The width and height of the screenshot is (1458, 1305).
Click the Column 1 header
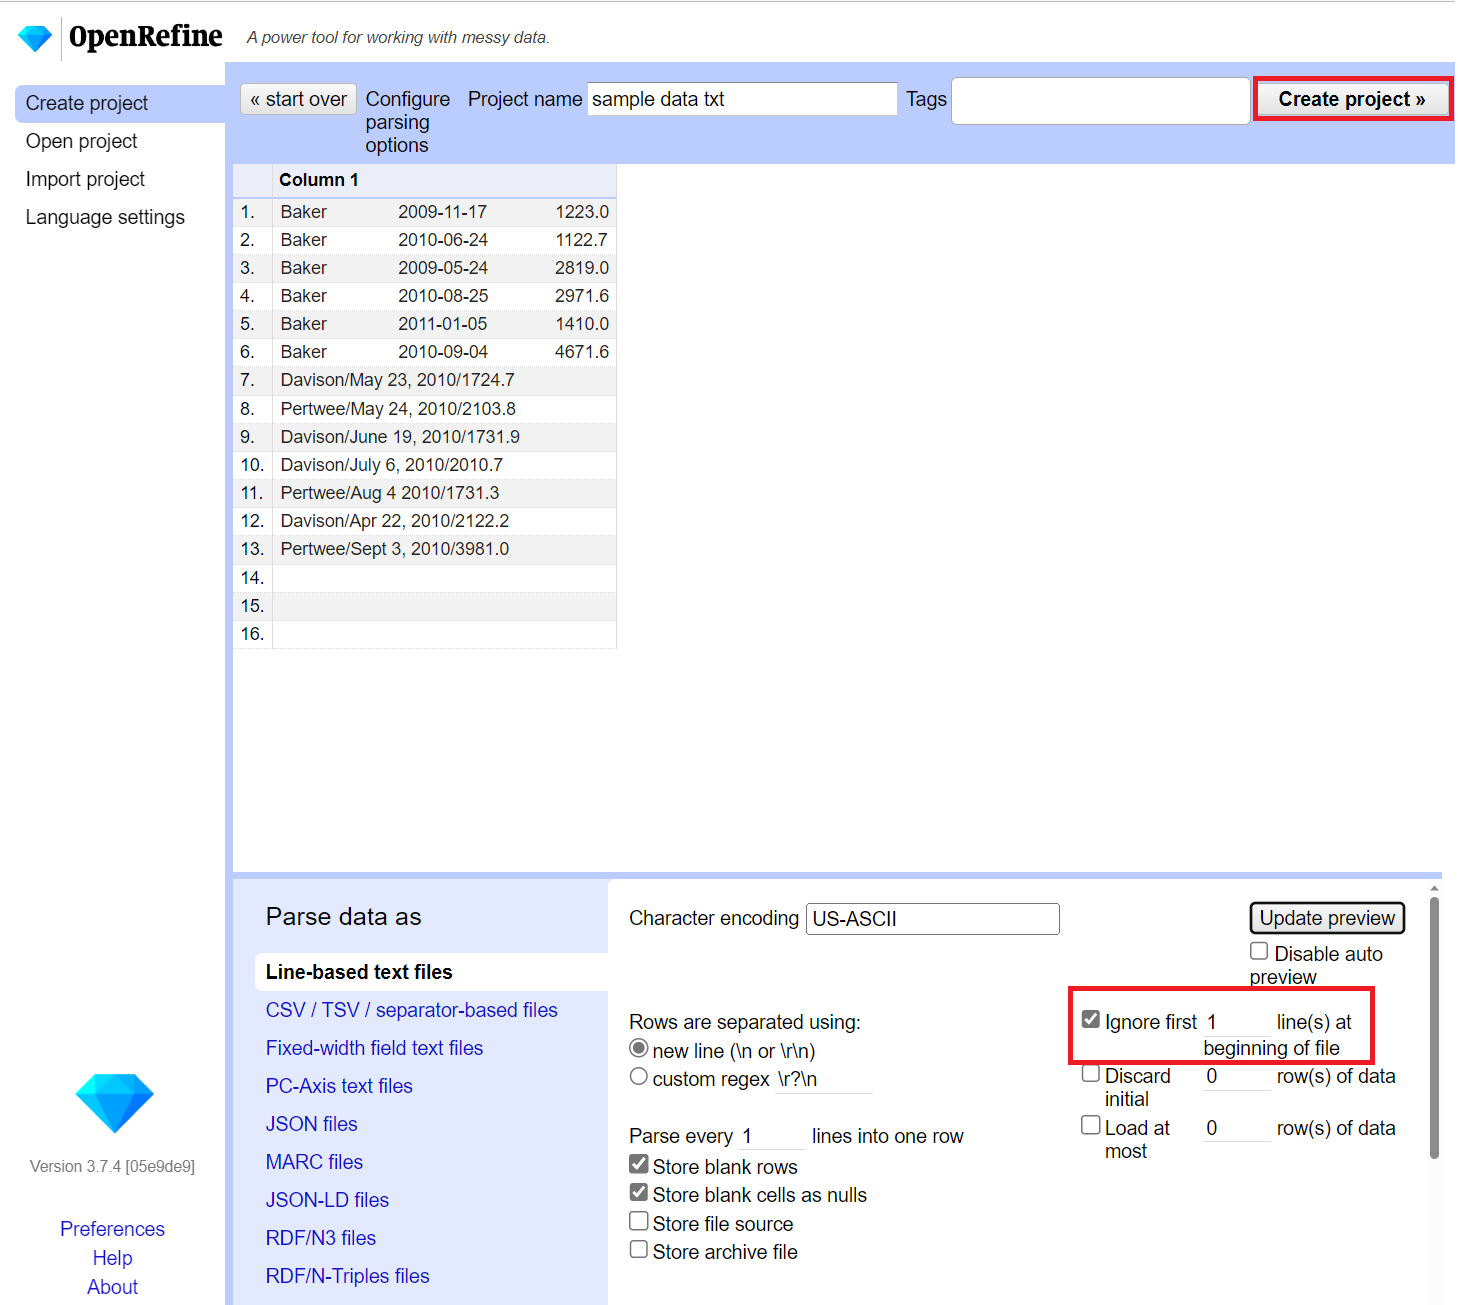444,180
